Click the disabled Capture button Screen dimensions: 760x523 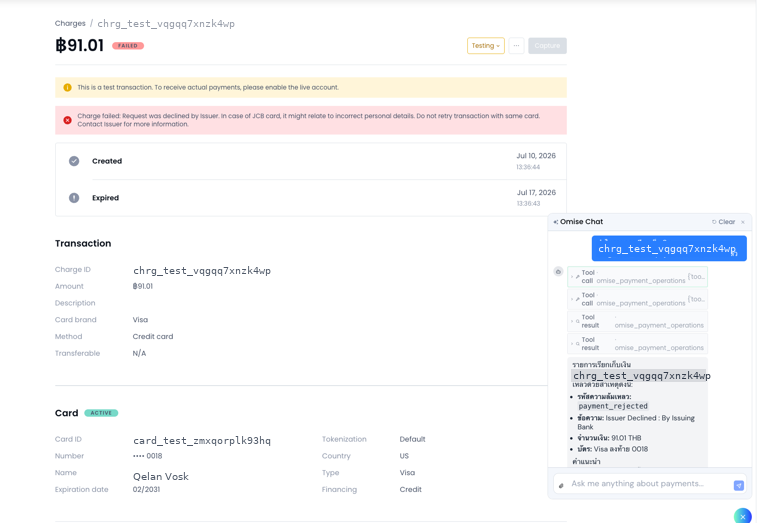(547, 46)
